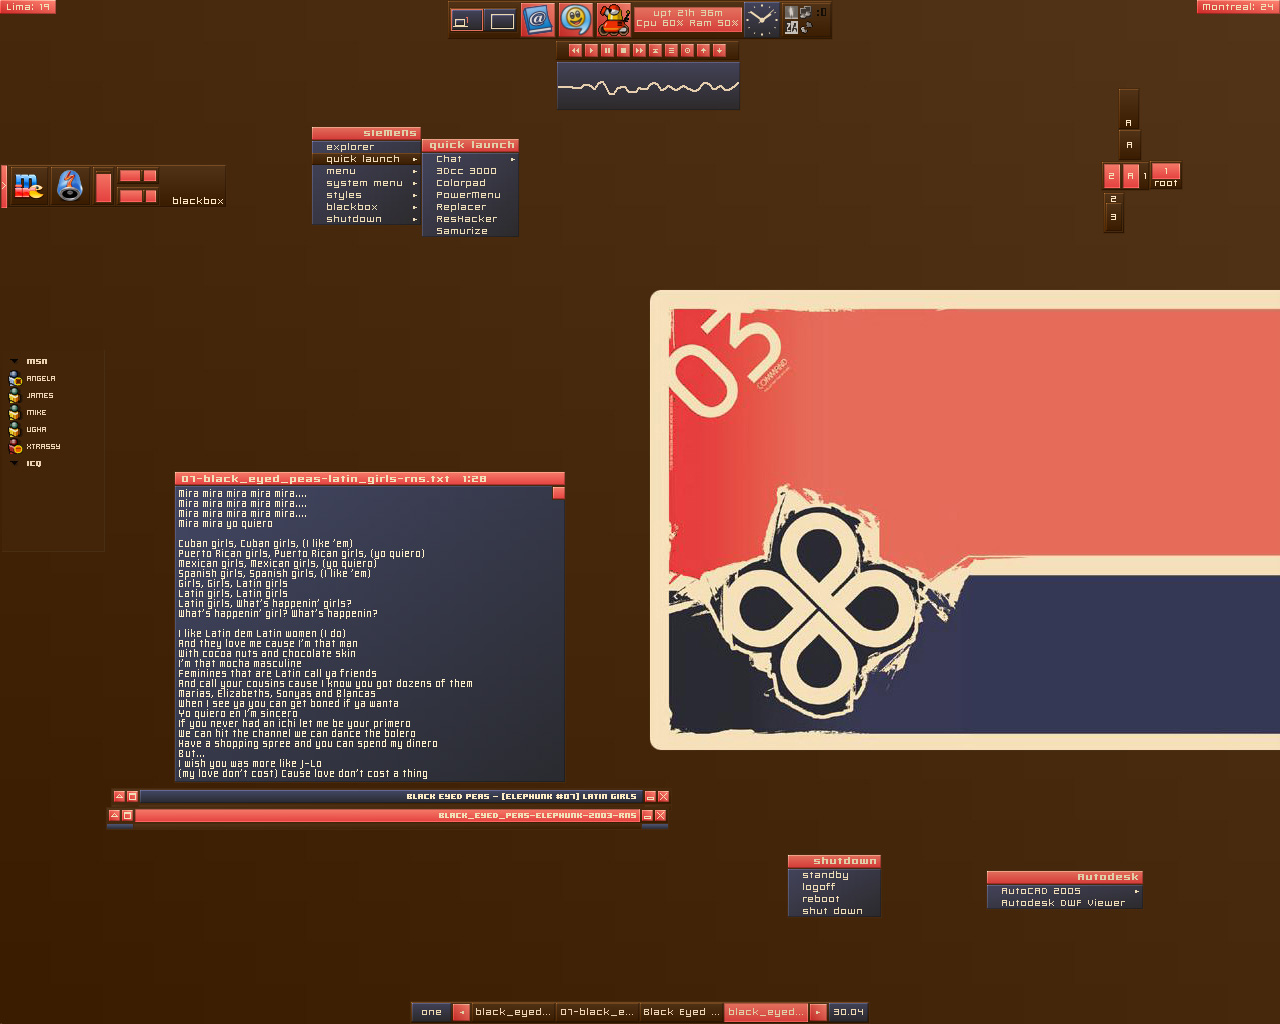Open explorer from siemens menu
Image resolution: width=1280 pixels, height=1024 pixels.
(x=366, y=147)
